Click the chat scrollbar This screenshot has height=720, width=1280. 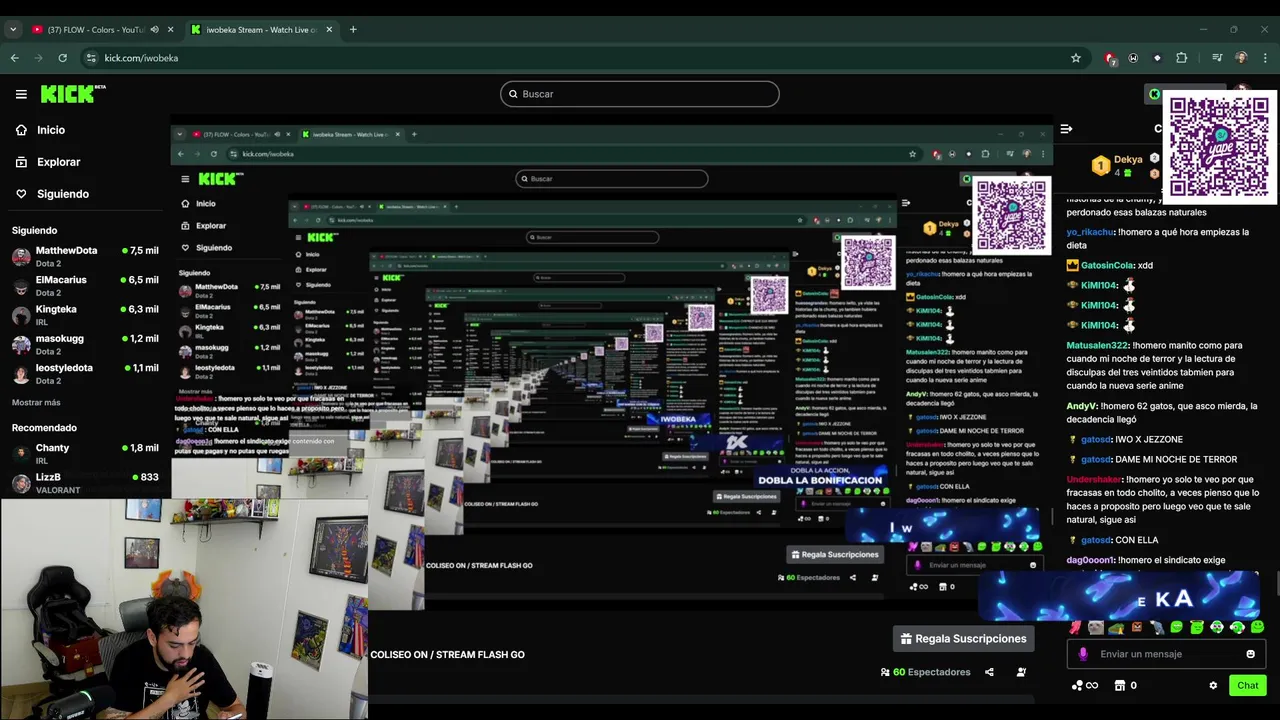coord(1276,582)
